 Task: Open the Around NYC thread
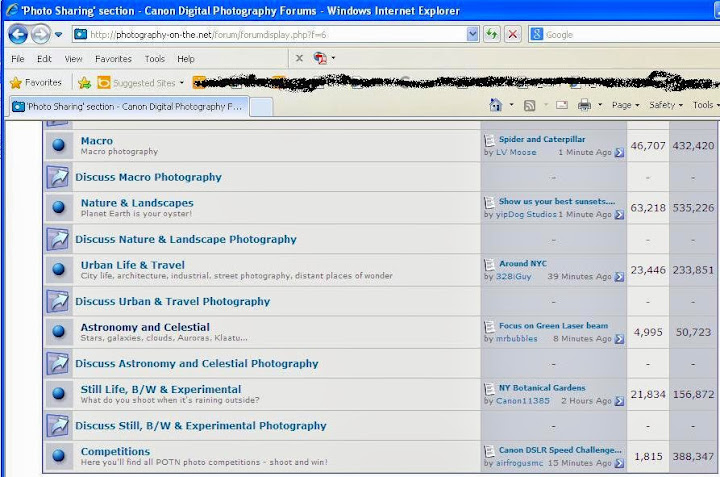523,264
